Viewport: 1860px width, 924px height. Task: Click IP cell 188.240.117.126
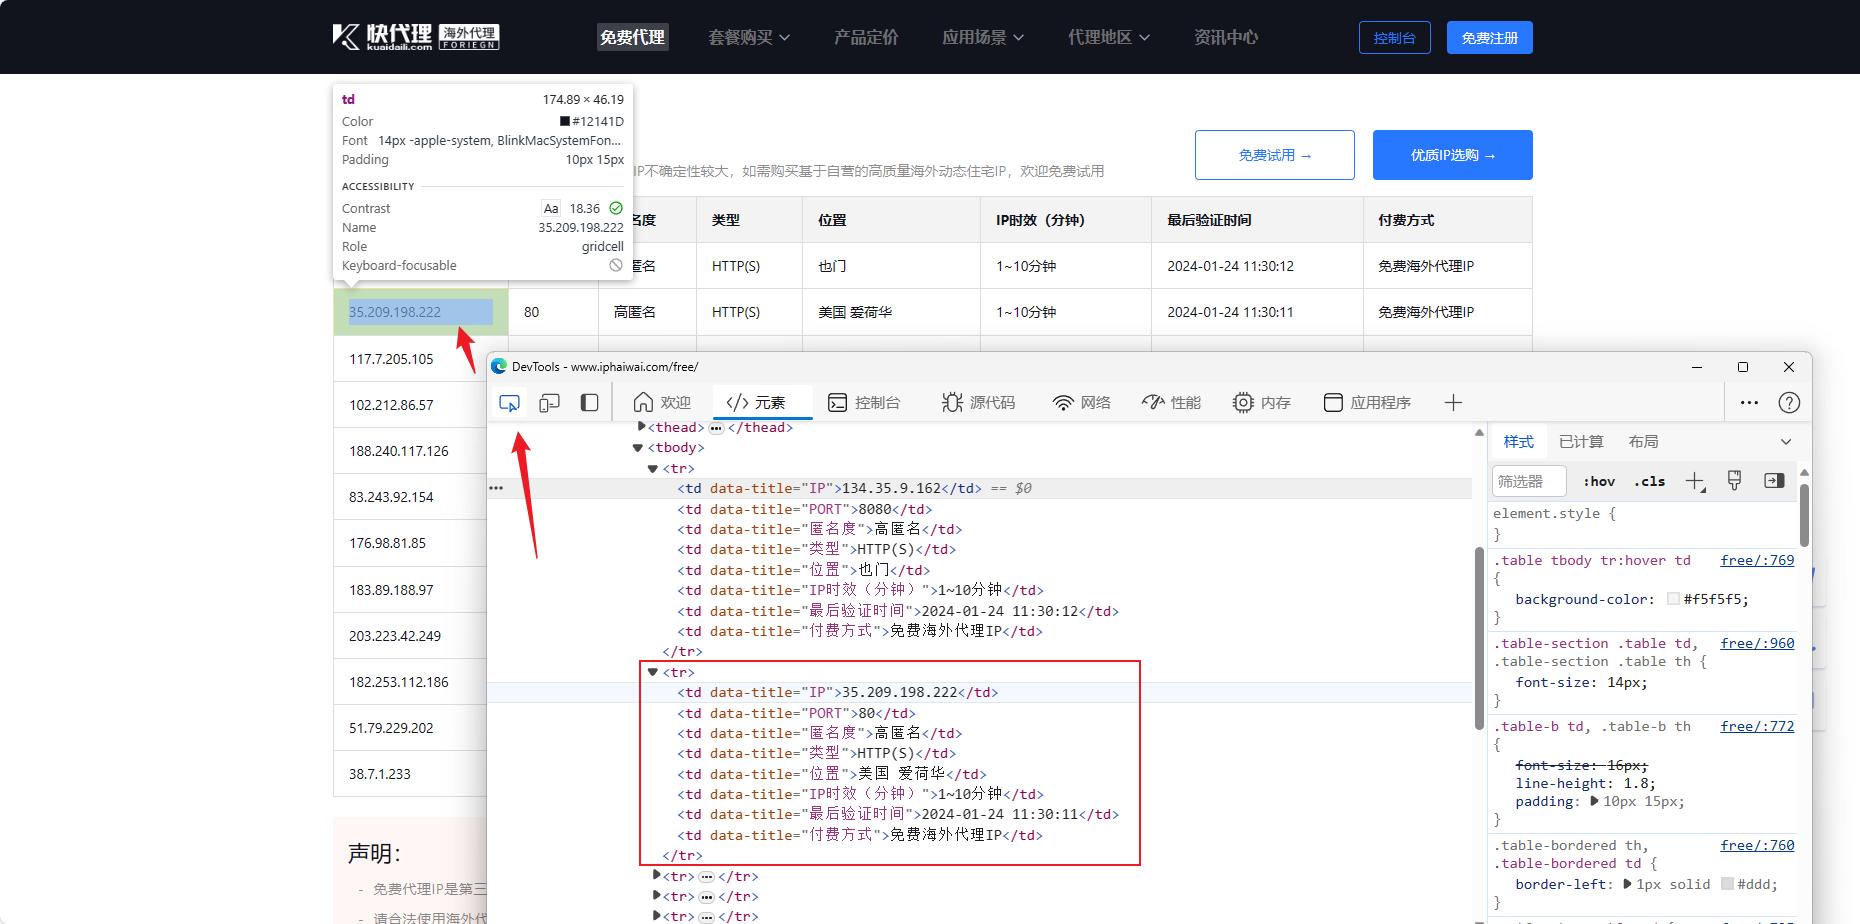tap(410, 451)
